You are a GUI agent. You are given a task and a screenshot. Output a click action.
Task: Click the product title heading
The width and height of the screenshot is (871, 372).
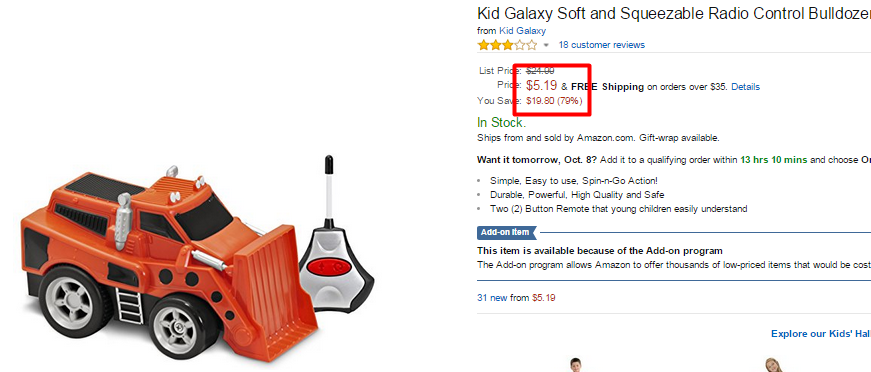674,13
